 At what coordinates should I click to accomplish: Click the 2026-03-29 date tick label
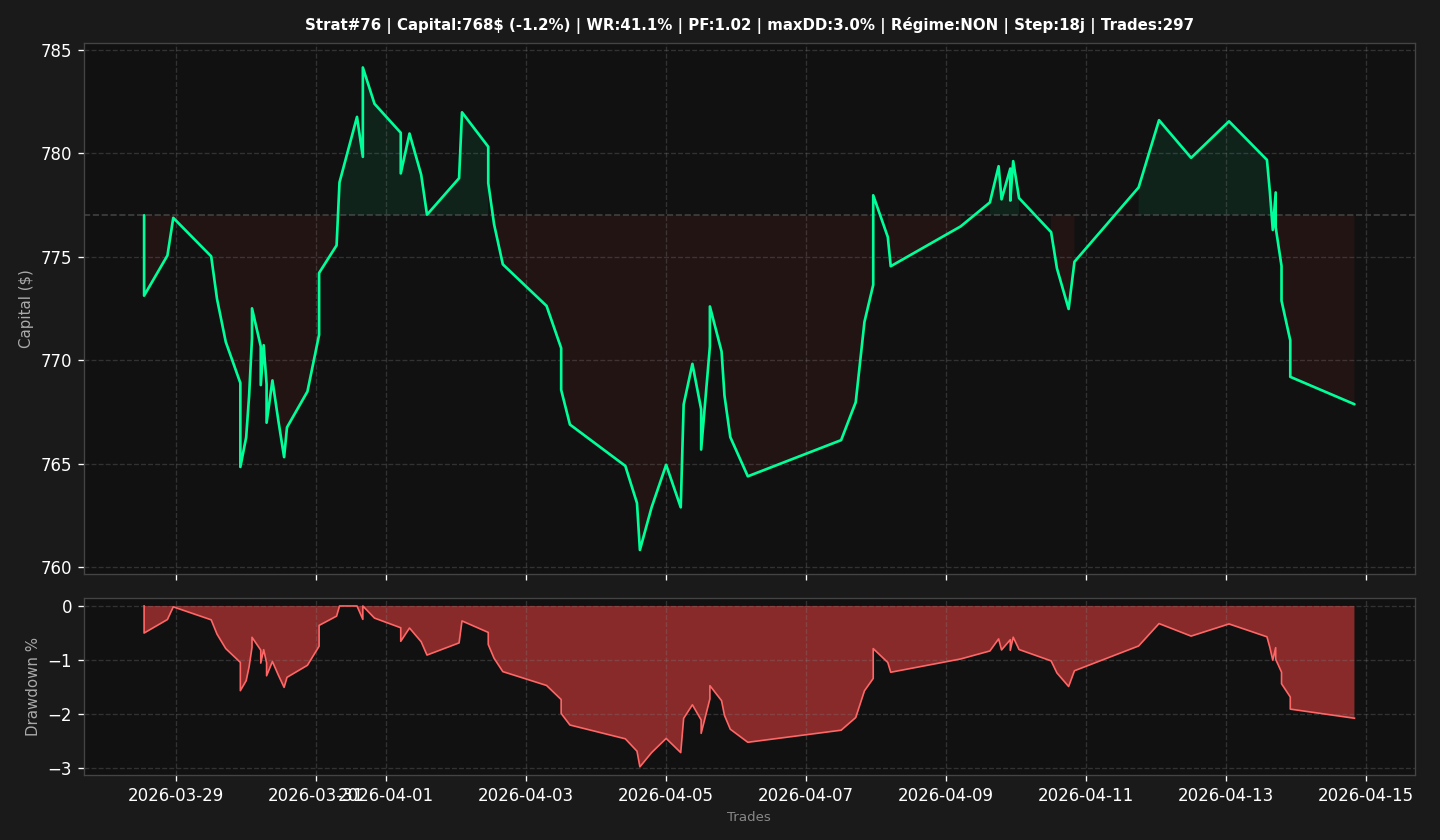point(176,795)
